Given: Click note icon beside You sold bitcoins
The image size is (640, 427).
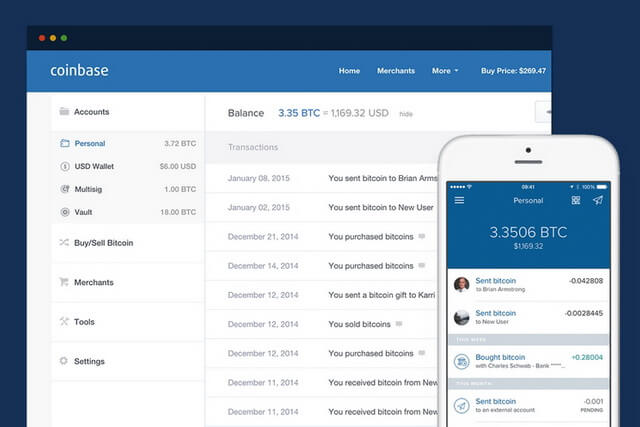Looking at the screenshot, I should [399, 324].
